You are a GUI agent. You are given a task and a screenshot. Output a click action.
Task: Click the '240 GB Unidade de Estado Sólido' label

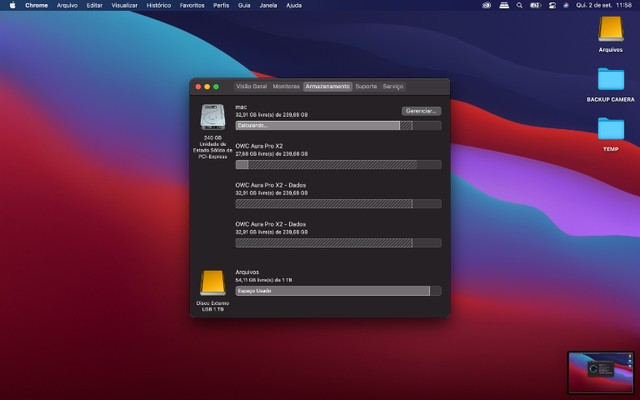point(213,147)
